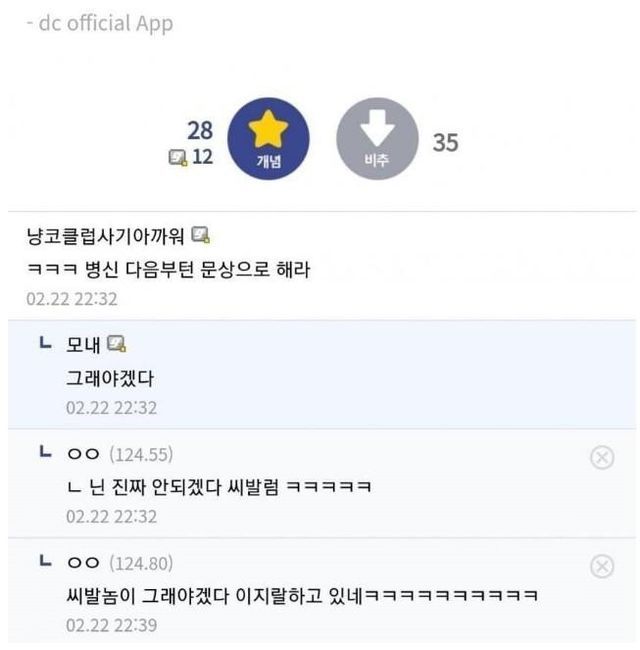Viewport: 640px width, 650px height.
Task: Tap the blue star 개념 recommend button
Action: (x=268, y=140)
